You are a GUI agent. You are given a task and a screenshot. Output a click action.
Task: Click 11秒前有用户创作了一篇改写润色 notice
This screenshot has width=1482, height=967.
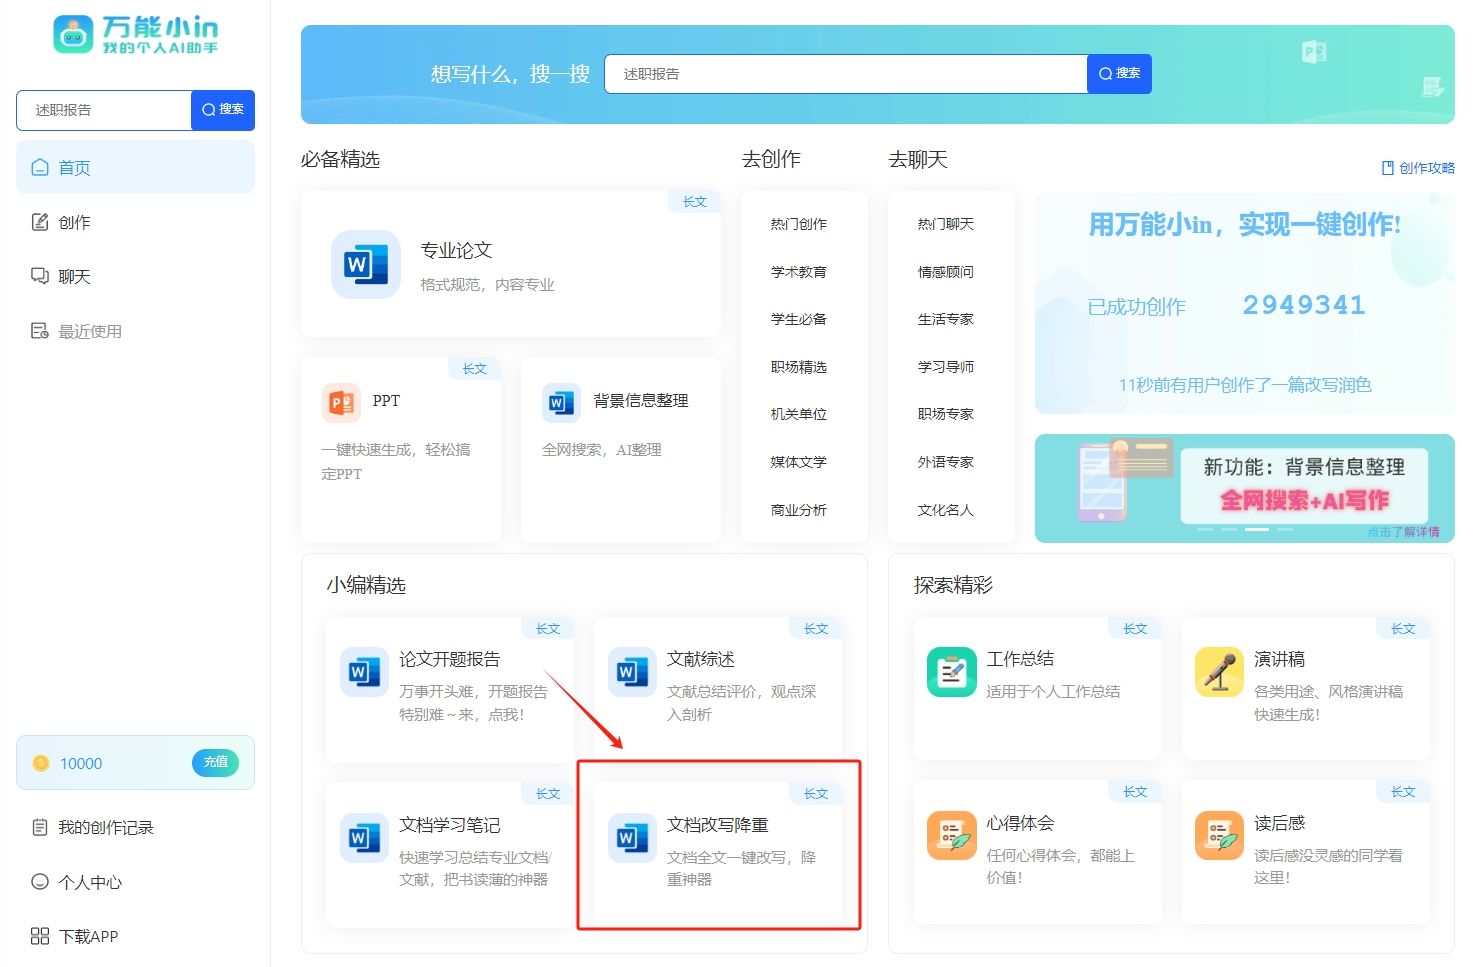(1245, 385)
